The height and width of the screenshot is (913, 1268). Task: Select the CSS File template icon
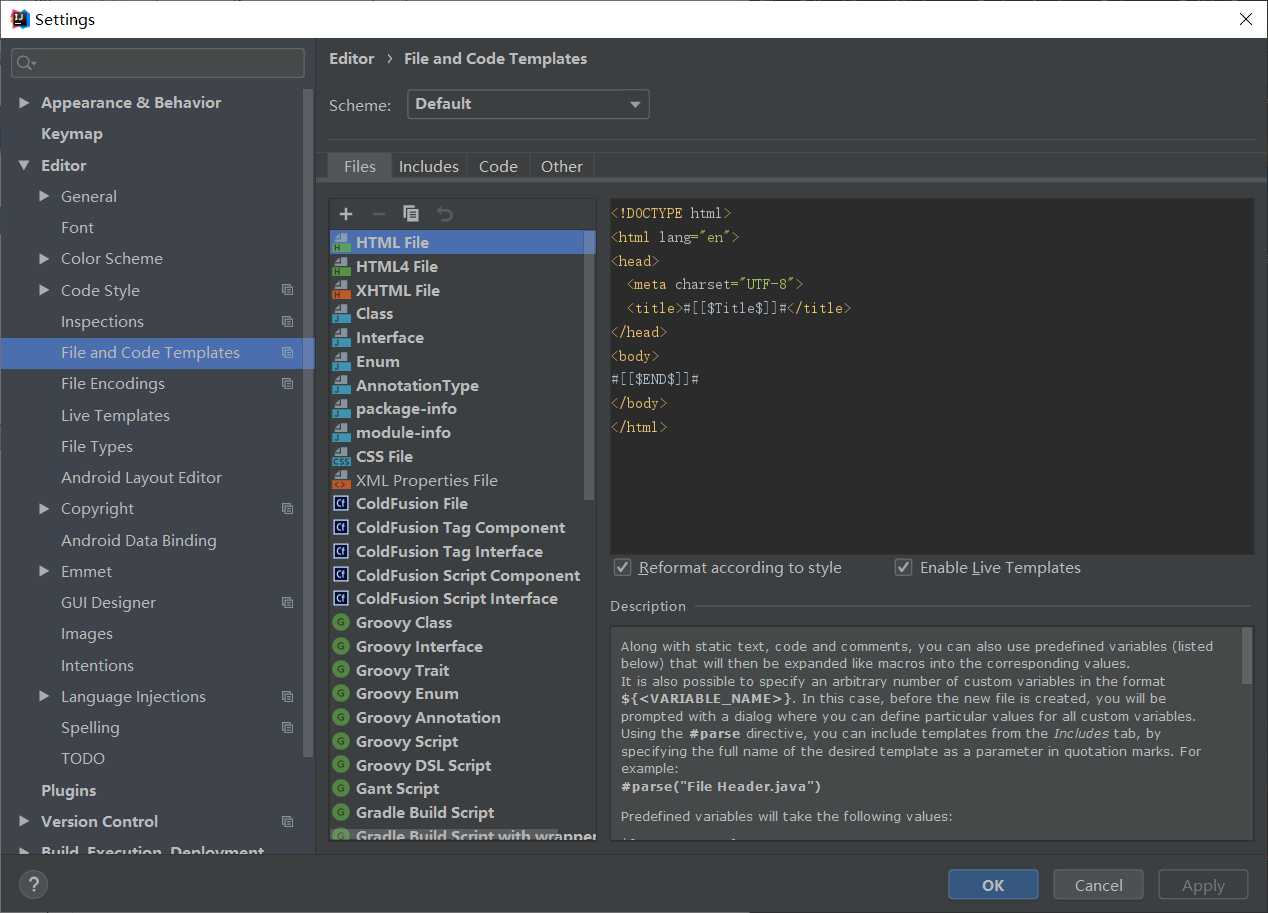click(341, 457)
